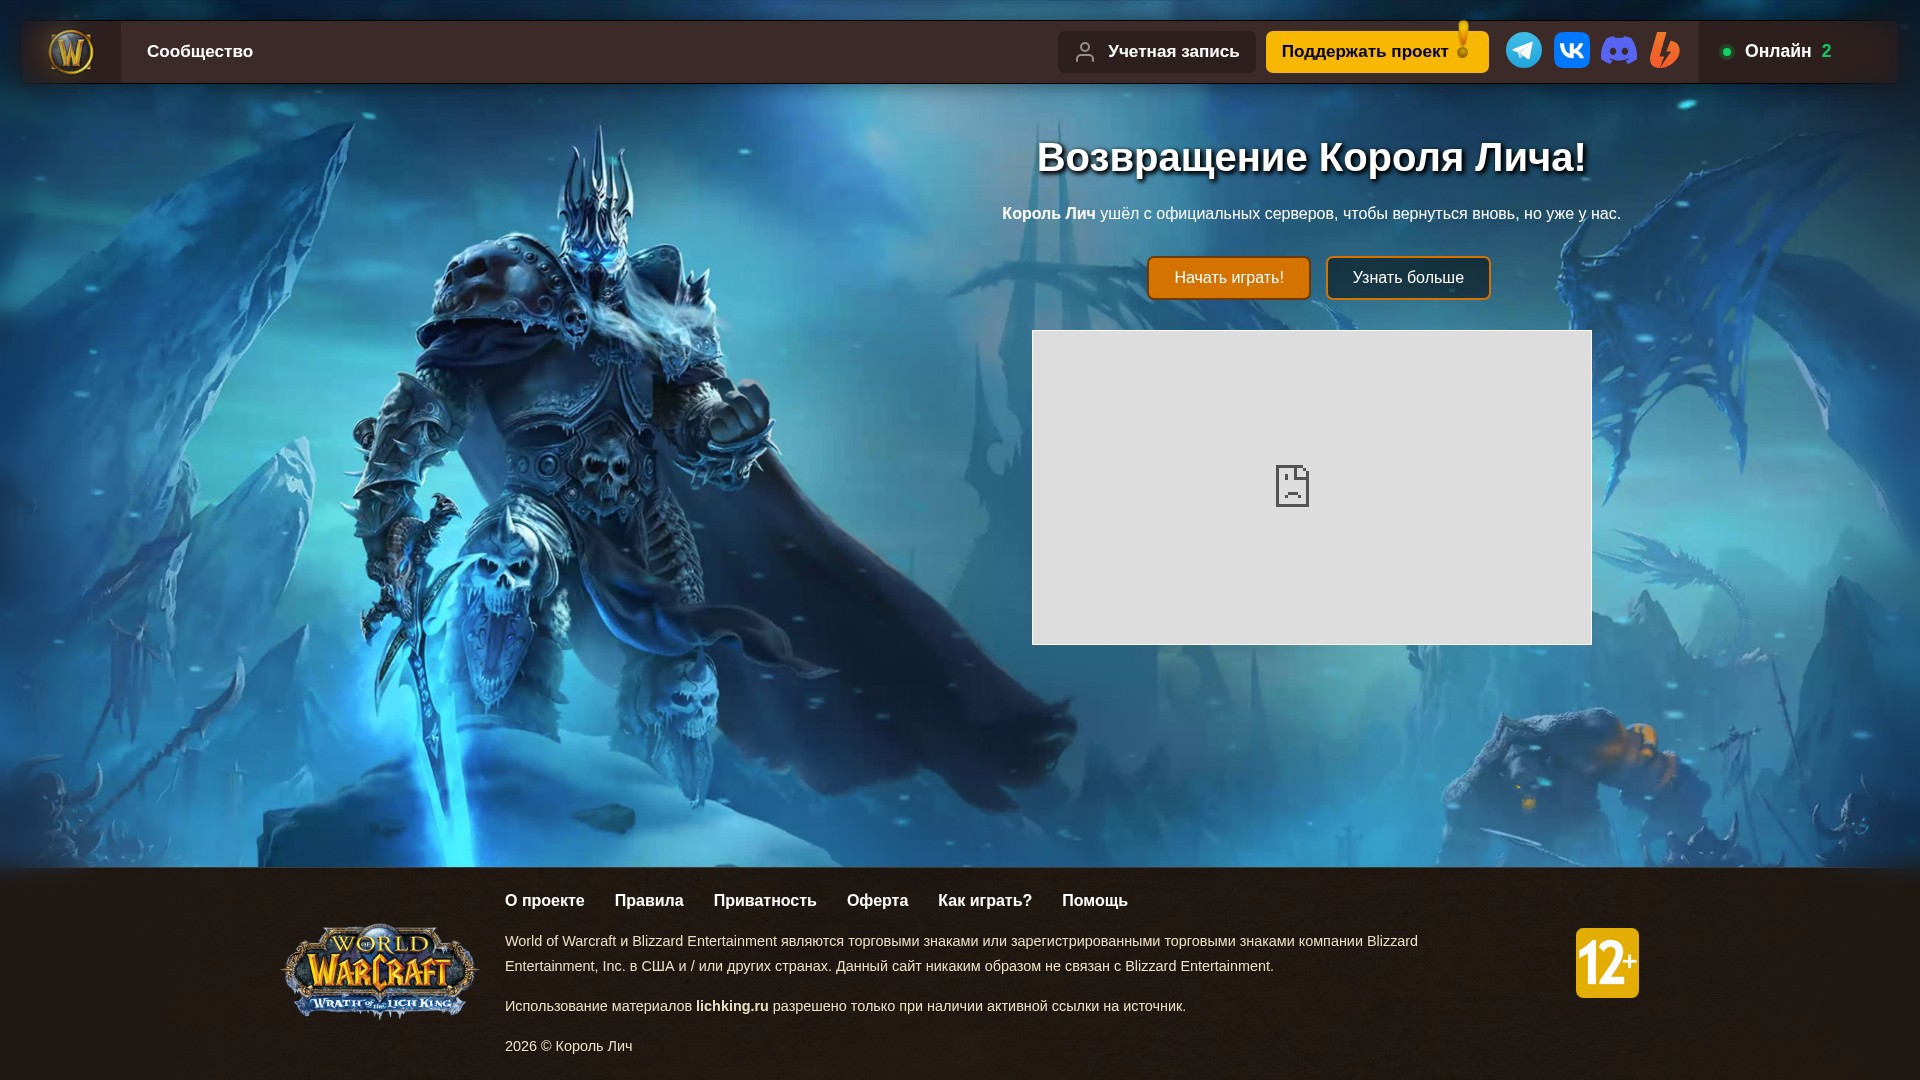Image resolution: width=1920 pixels, height=1080 pixels.
Task: Open the VK social icon
Action: [1572, 50]
